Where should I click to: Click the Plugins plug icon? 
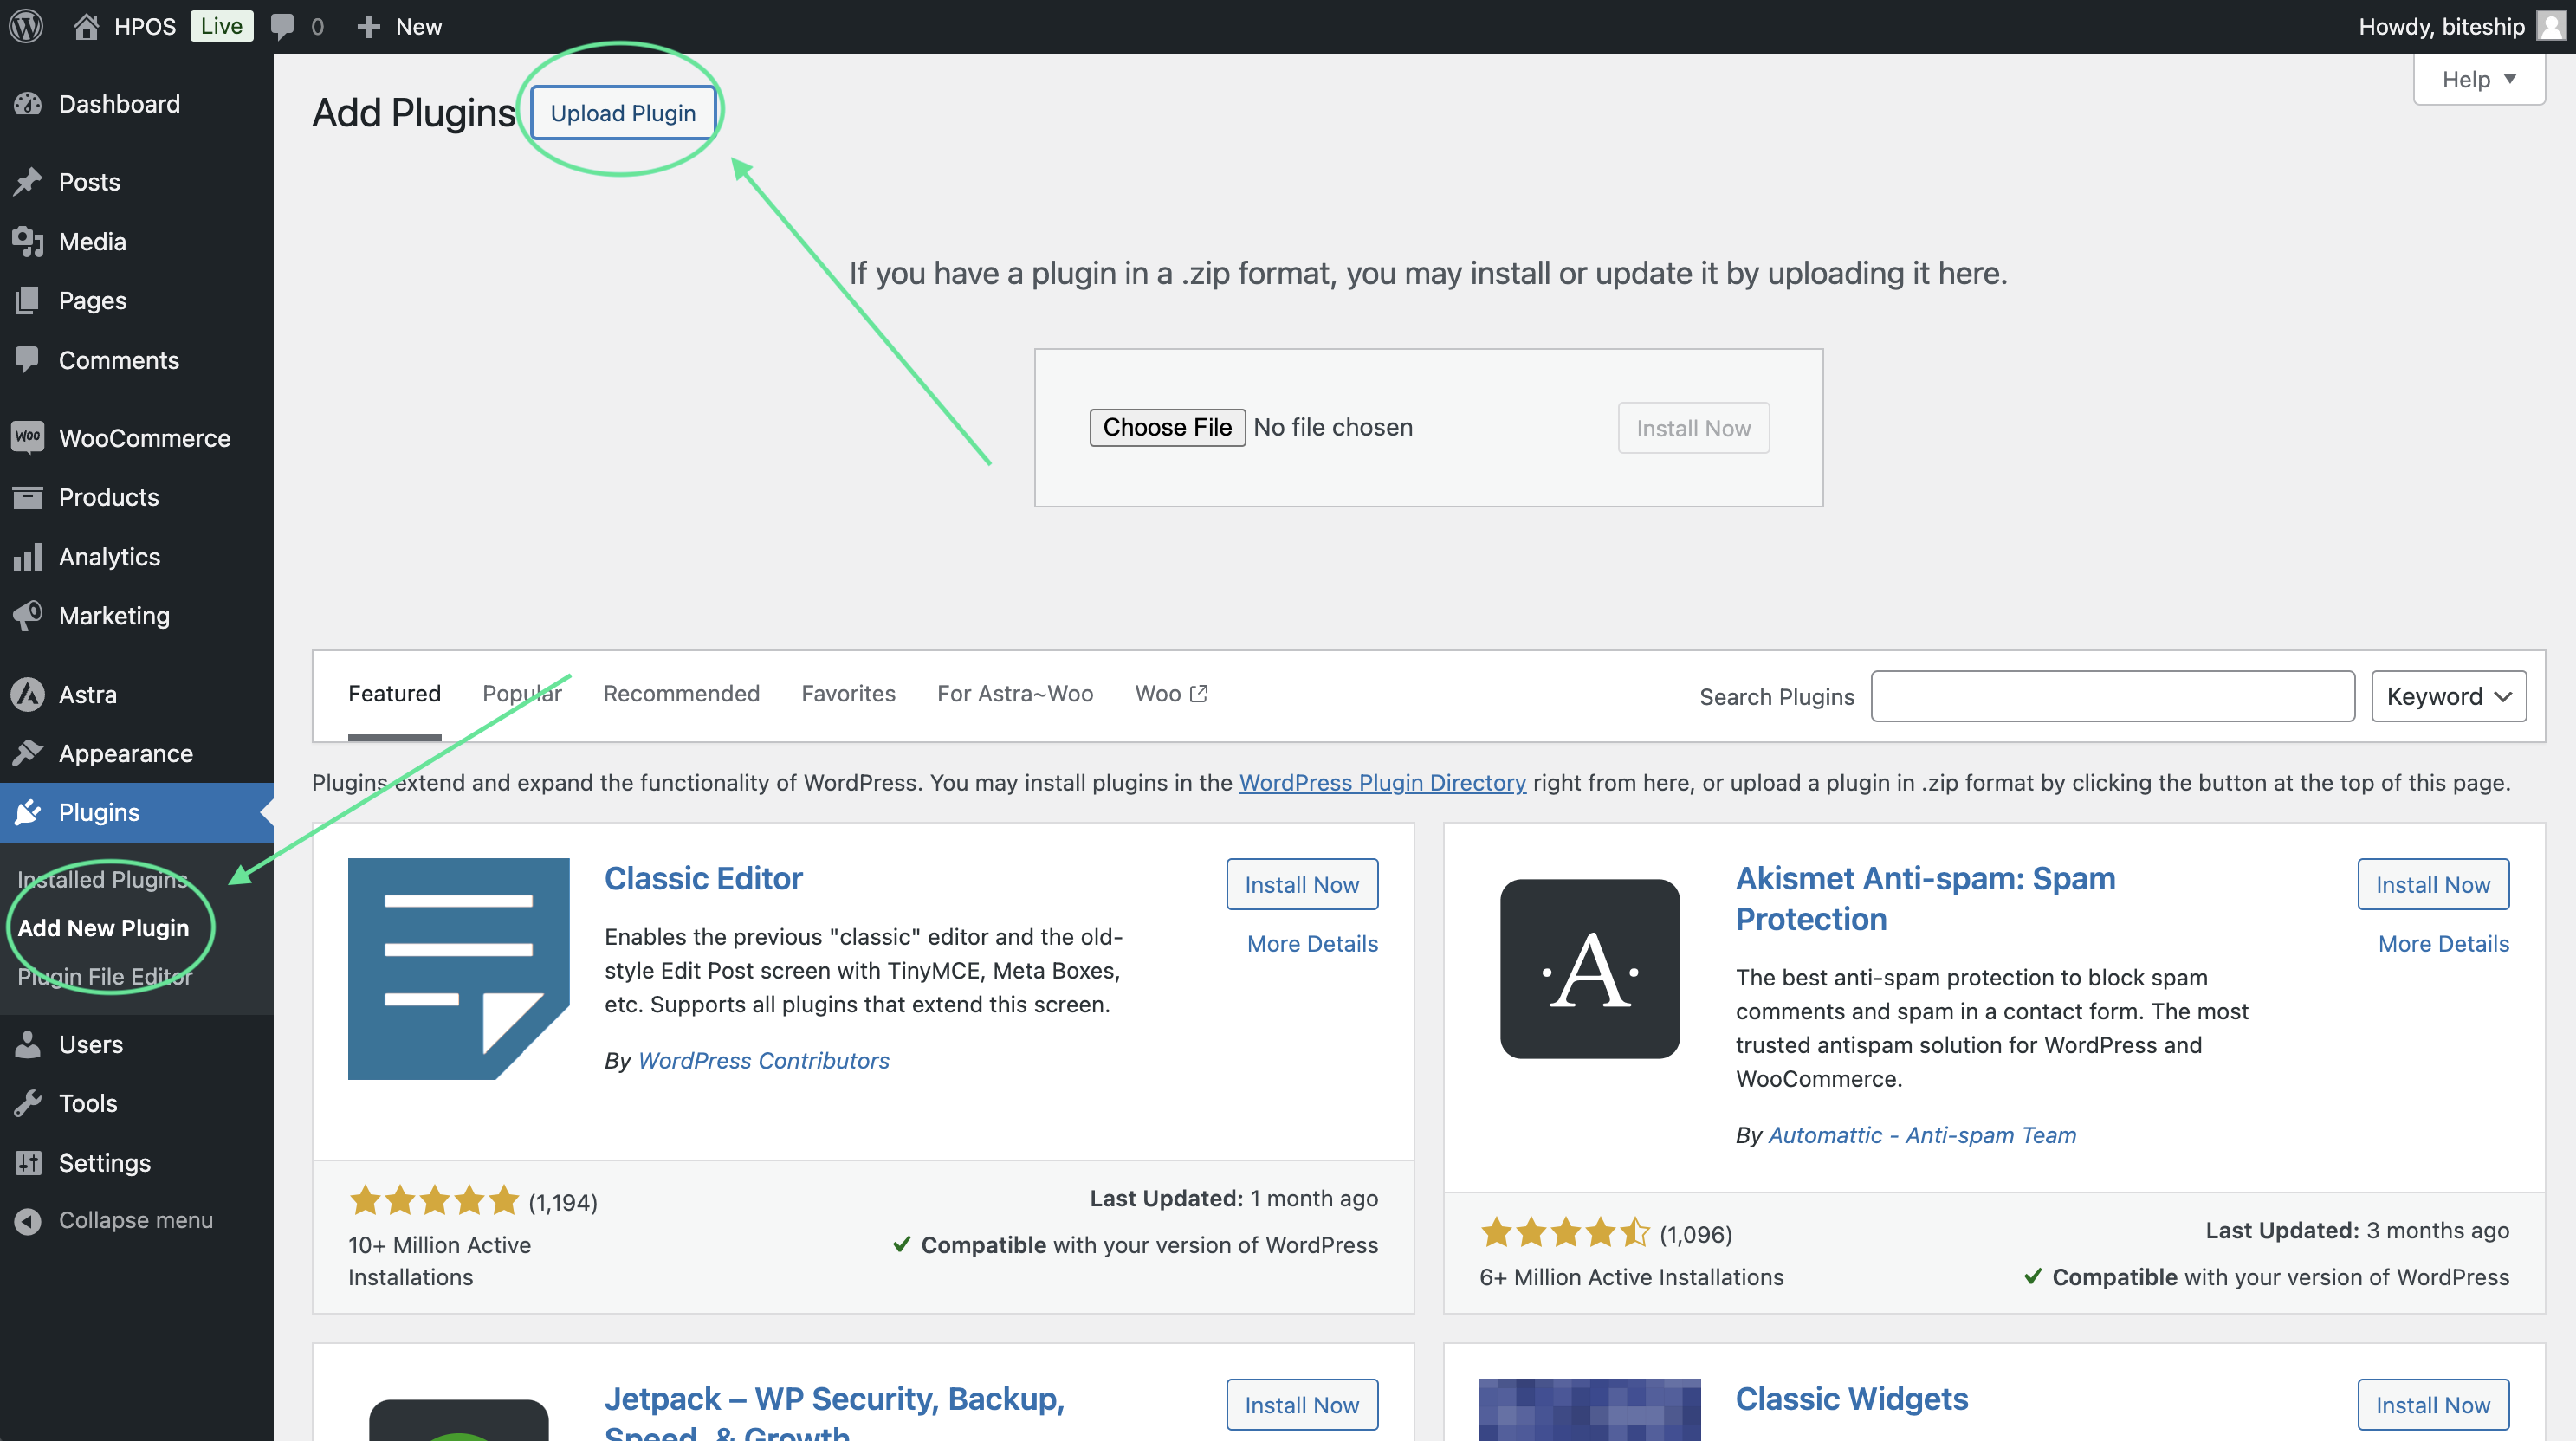28,812
